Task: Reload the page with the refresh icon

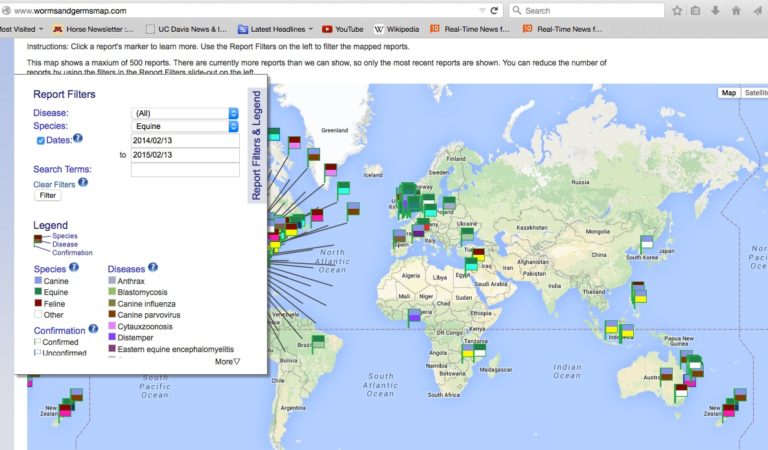Action: tap(494, 10)
